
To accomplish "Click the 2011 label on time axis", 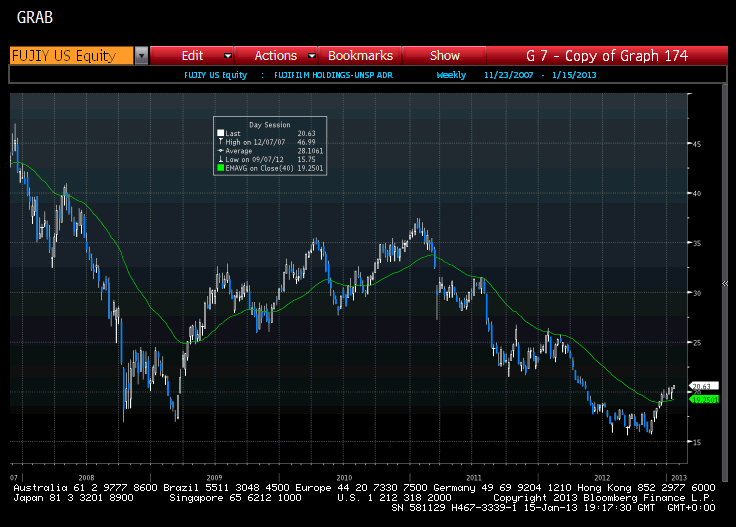I will point(474,478).
